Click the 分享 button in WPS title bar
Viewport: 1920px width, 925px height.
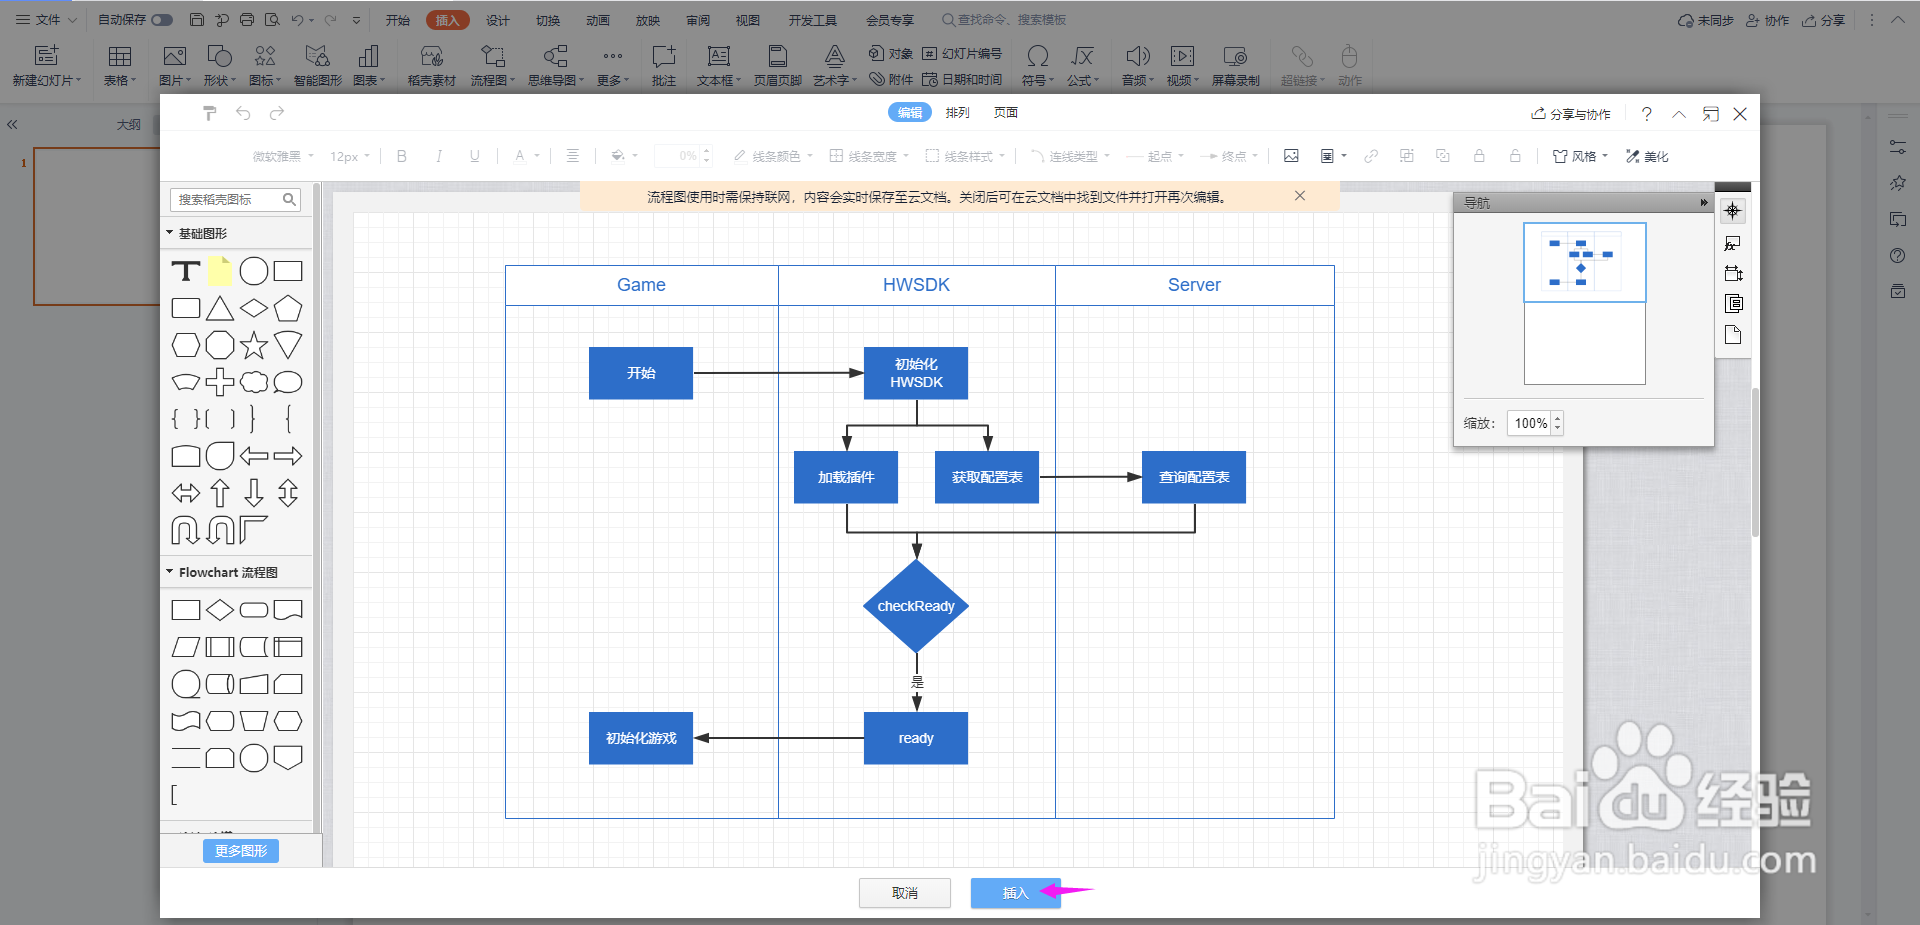[1824, 20]
